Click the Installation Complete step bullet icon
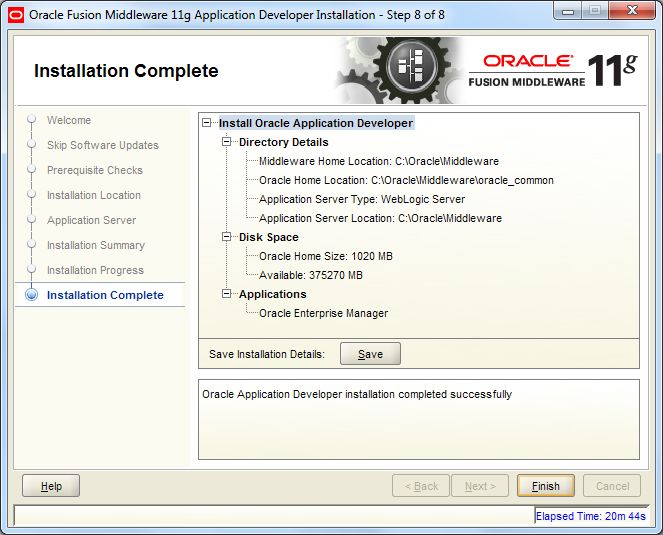Image resolution: width=663 pixels, height=535 pixels. [x=32, y=295]
